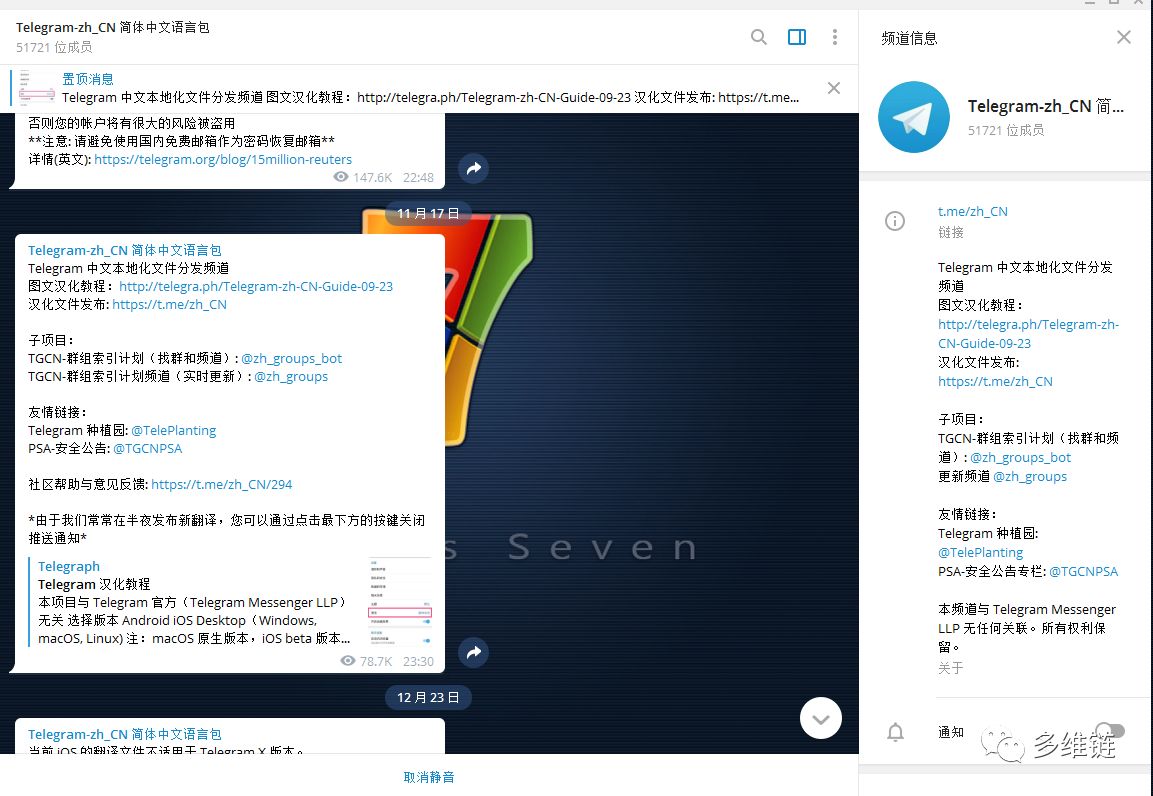Open @zh_groups mention in chat message
This screenshot has width=1153, height=796.
(x=290, y=376)
